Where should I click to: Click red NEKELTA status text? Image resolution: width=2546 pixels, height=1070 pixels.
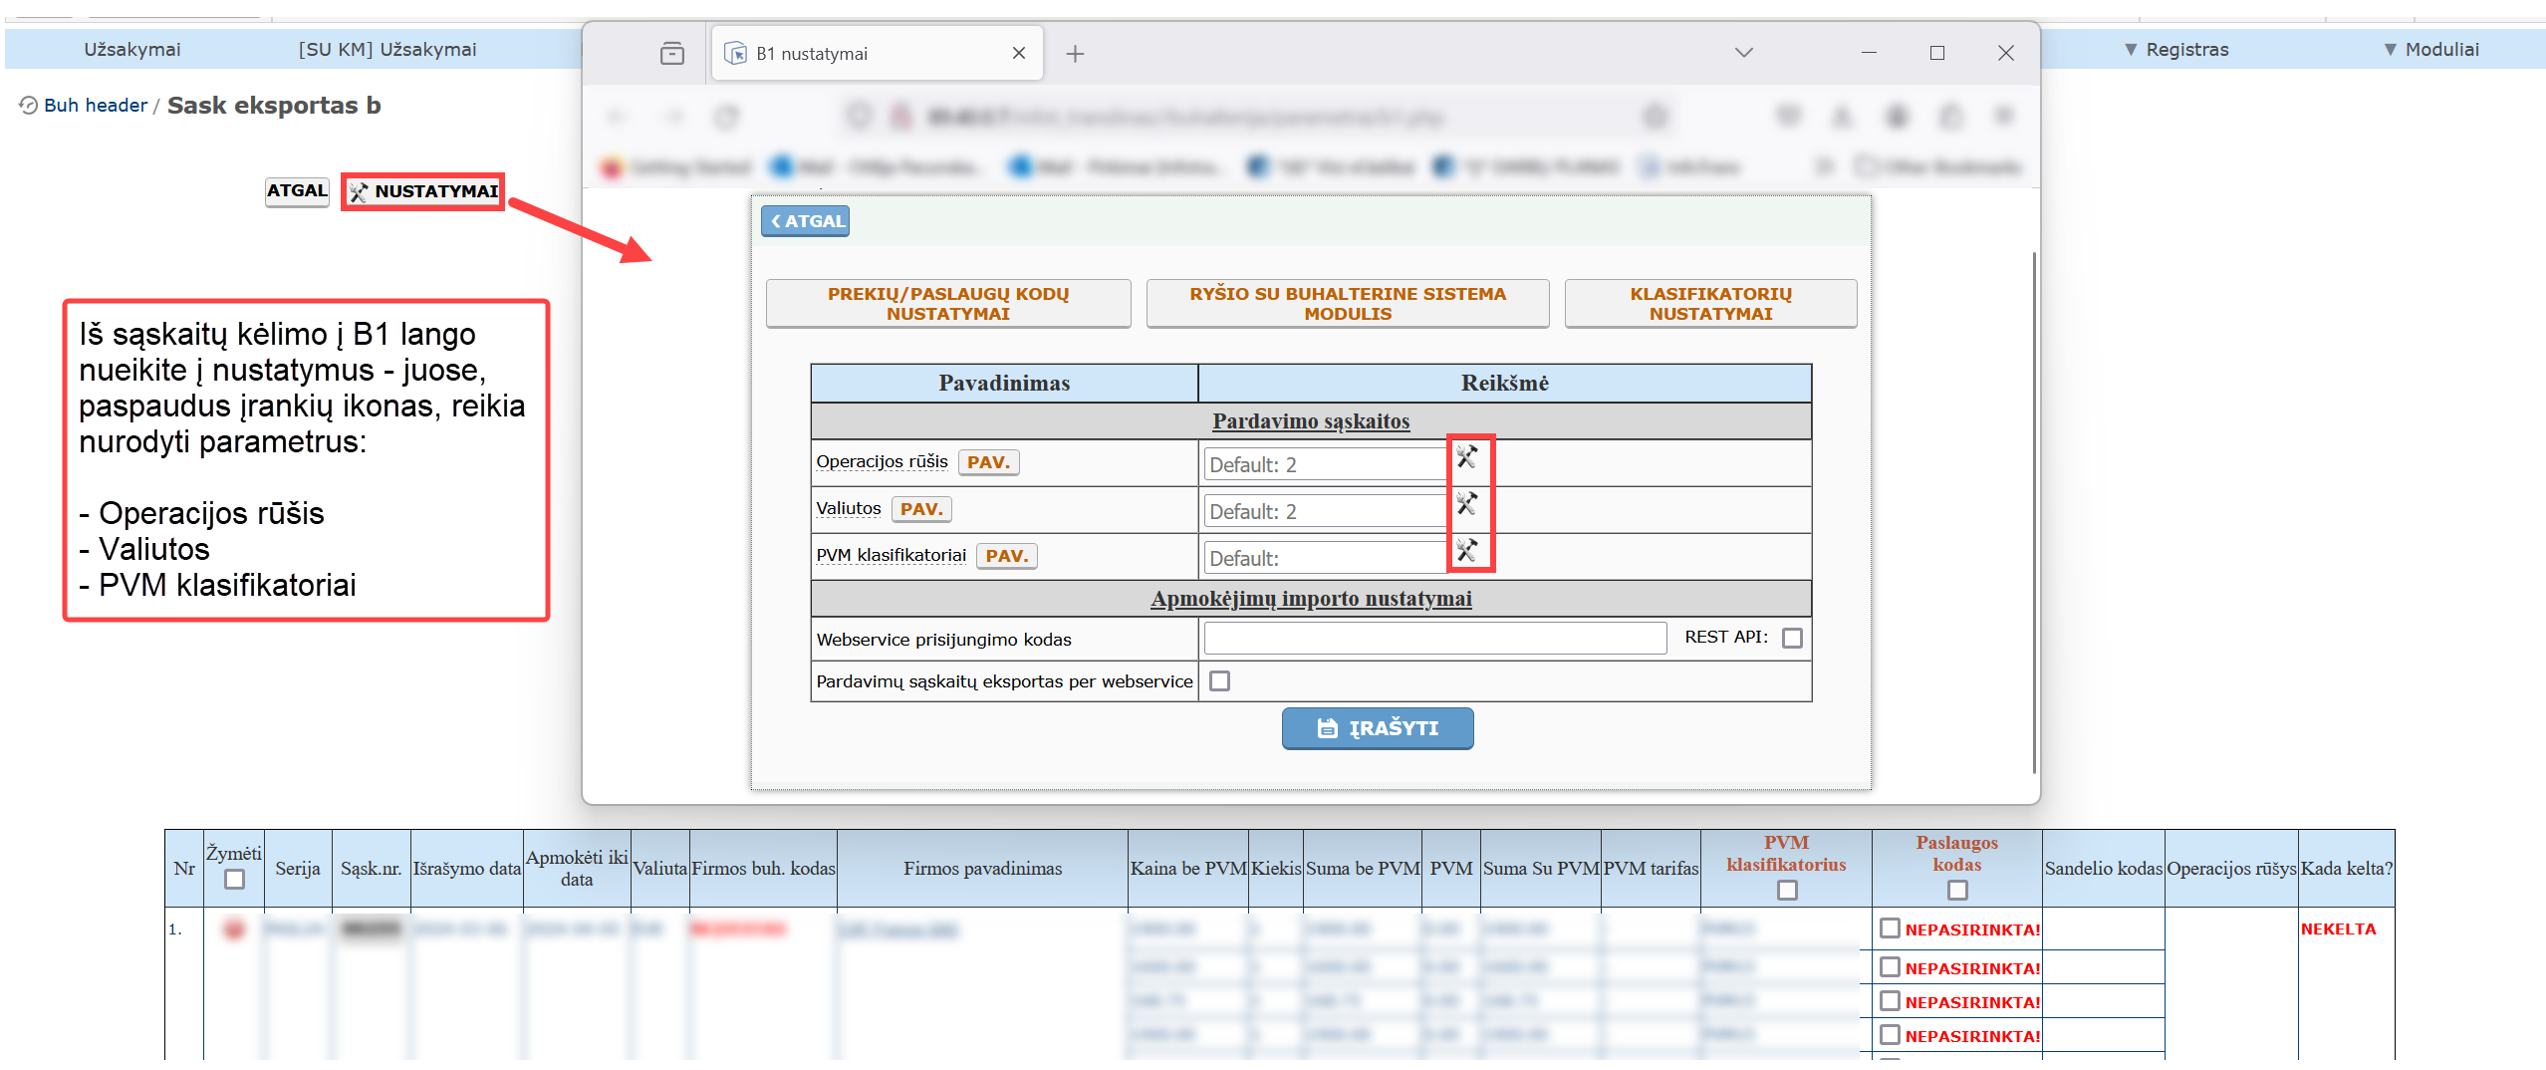click(x=2337, y=929)
